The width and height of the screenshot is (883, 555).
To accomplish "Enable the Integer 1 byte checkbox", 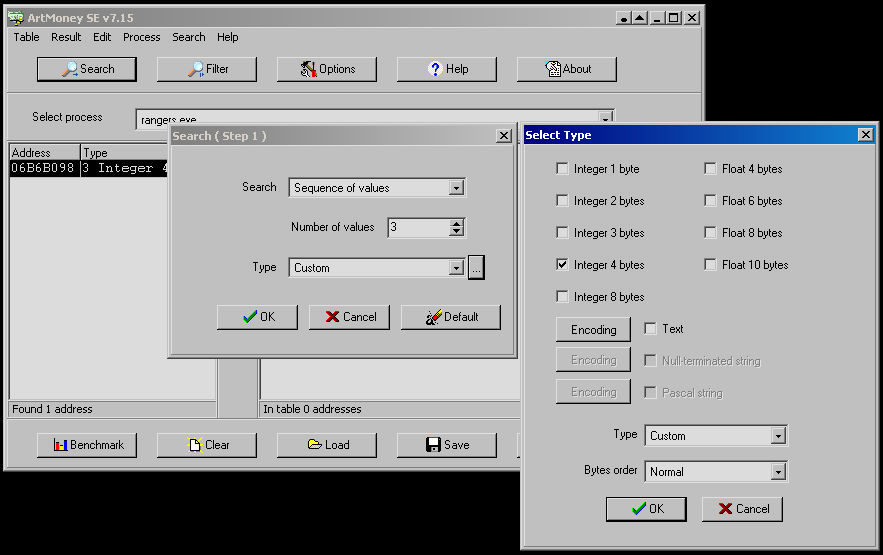I will 562,168.
